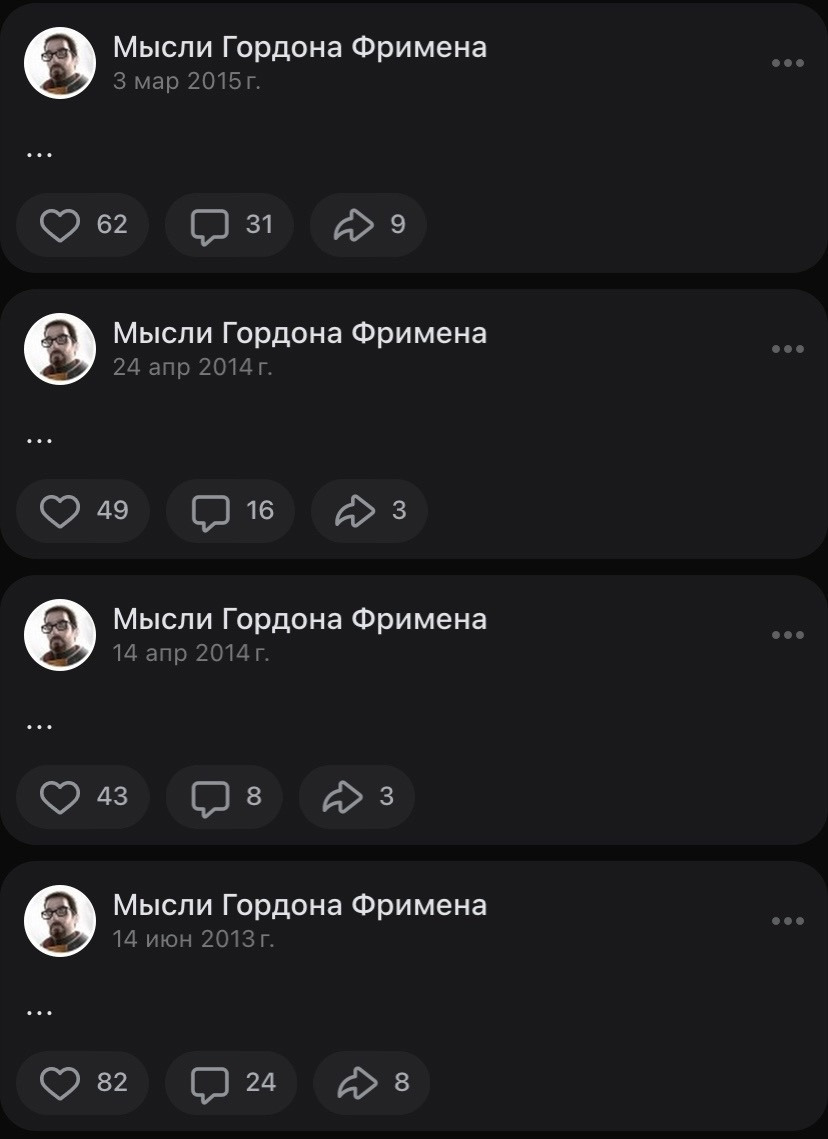This screenshot has width=828, height=1139.
Task: Like the 3 мар 2015 post
Action: pyautogui.click(x=82, y=224)
